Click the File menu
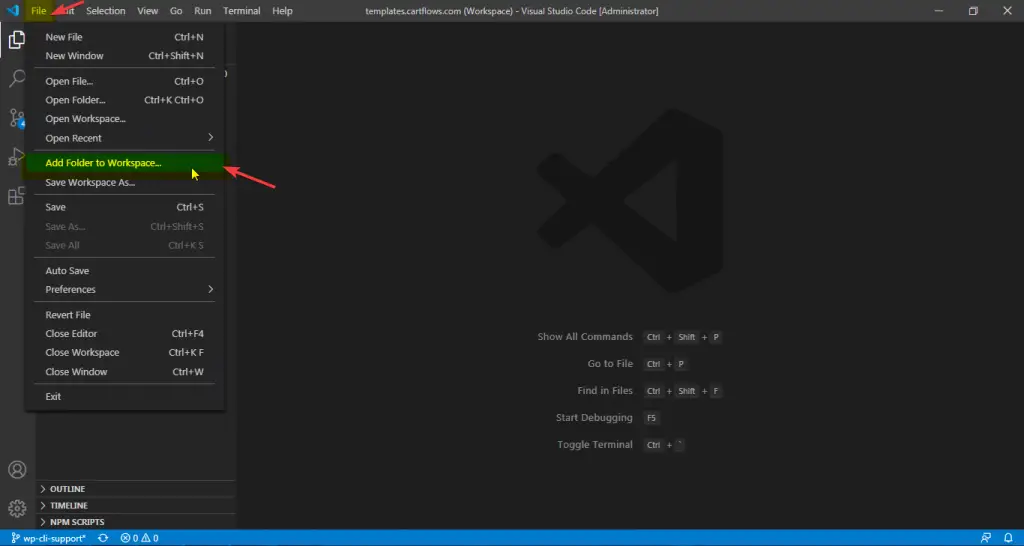Screen dimensions: 1024x546 pyautogui.click(x=39, y=10)
